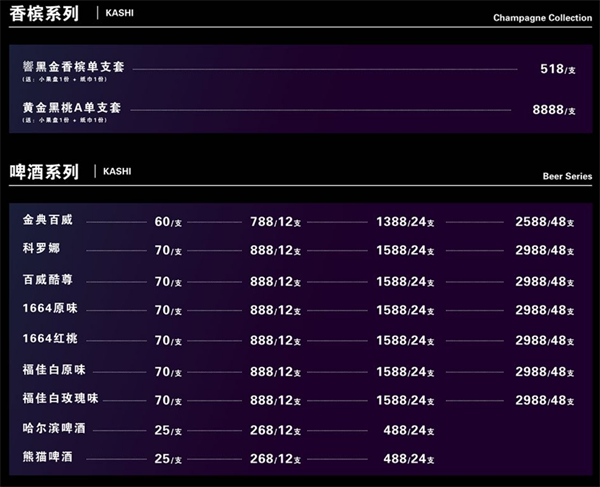Click KASHI text beside 啤酒系列
This screenshot has height=487, width=600.
(x=117, y=171)
